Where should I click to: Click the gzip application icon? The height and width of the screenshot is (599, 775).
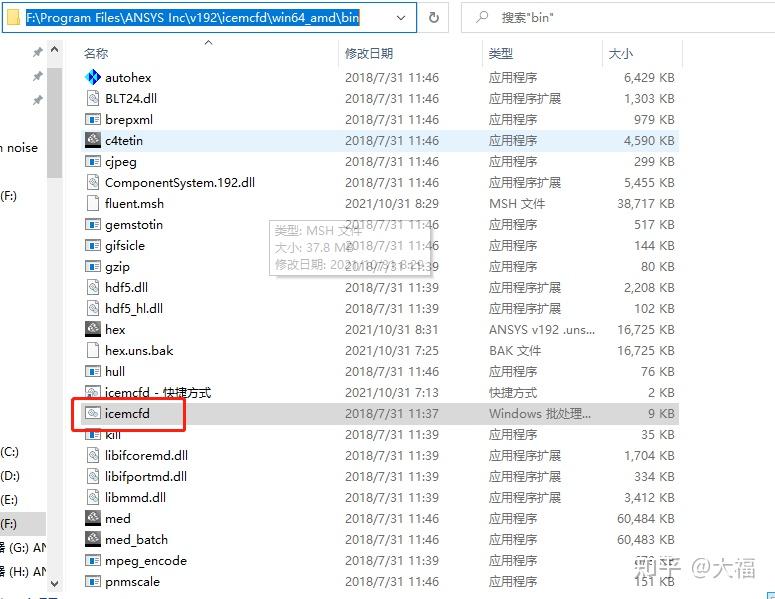(93, 266)
